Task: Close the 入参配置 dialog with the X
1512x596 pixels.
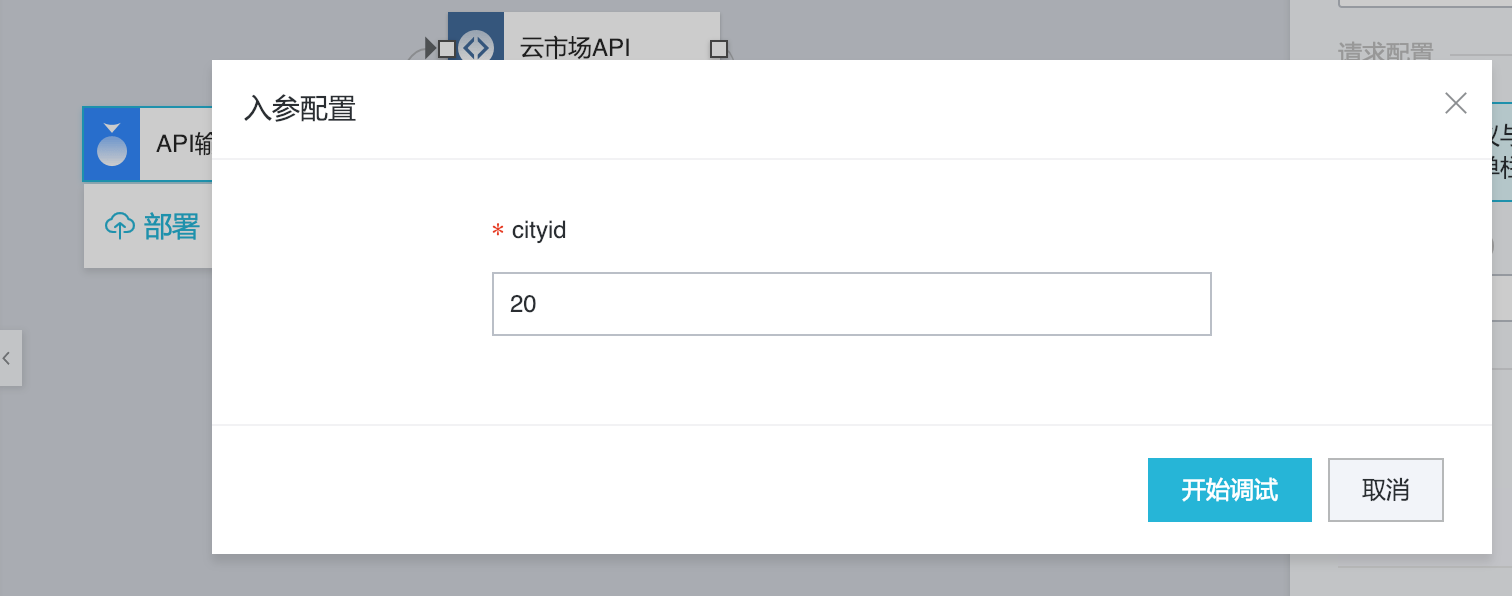Action: (1455, 103)
